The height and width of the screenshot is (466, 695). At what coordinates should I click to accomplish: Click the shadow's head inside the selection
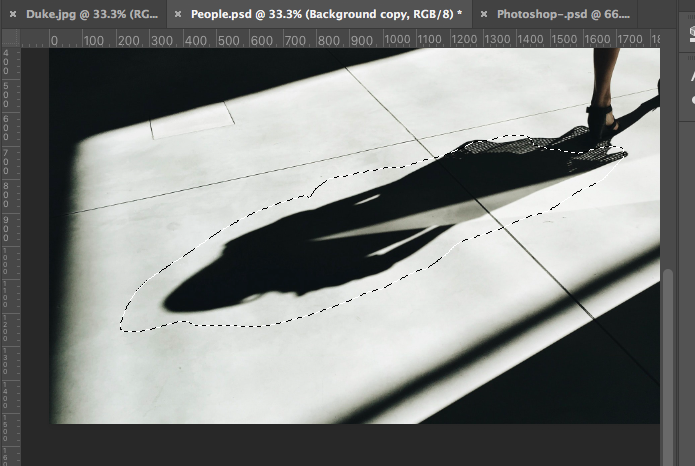(x=195, y=292)
